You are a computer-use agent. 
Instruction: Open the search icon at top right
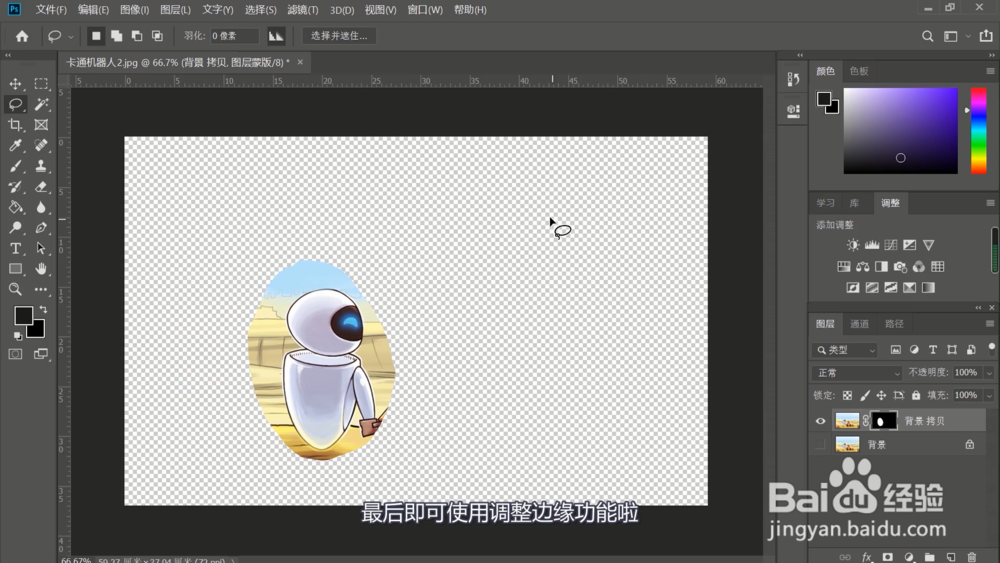coord(927,36)
